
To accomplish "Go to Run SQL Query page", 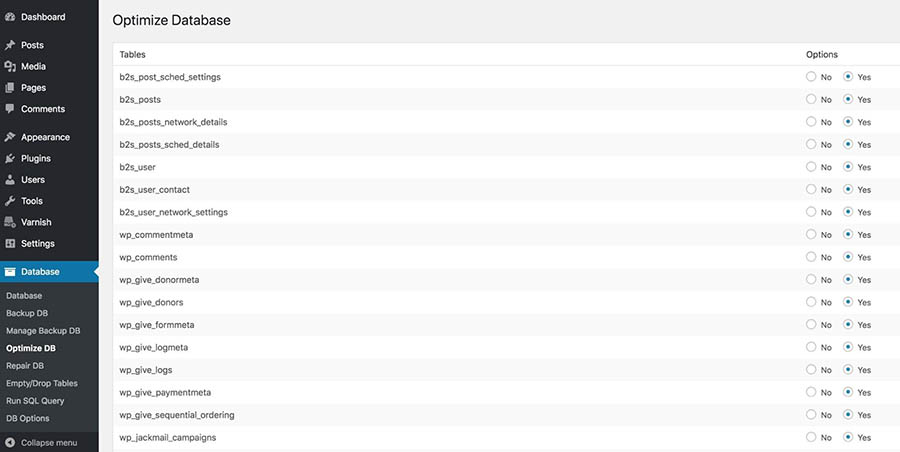I will (x=35, y=401).
